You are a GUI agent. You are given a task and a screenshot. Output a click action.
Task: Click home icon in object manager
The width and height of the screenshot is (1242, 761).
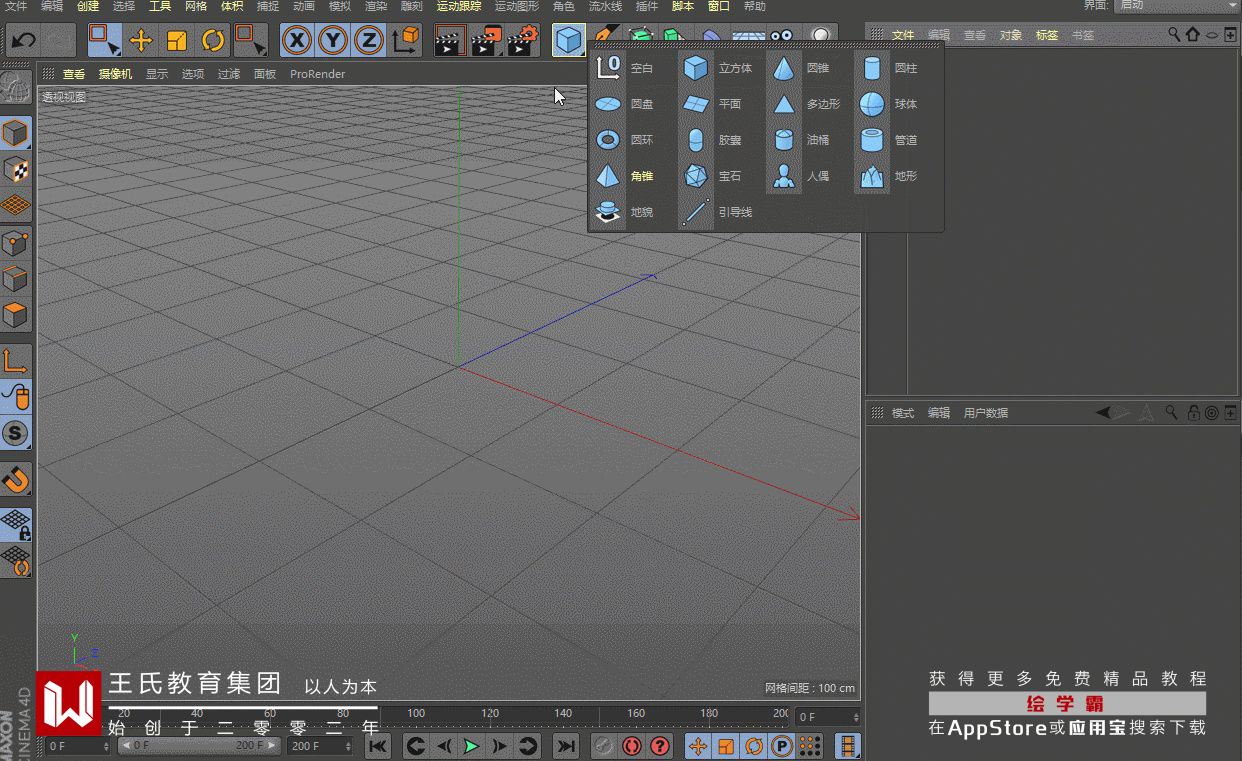(x=1193, y=35)
